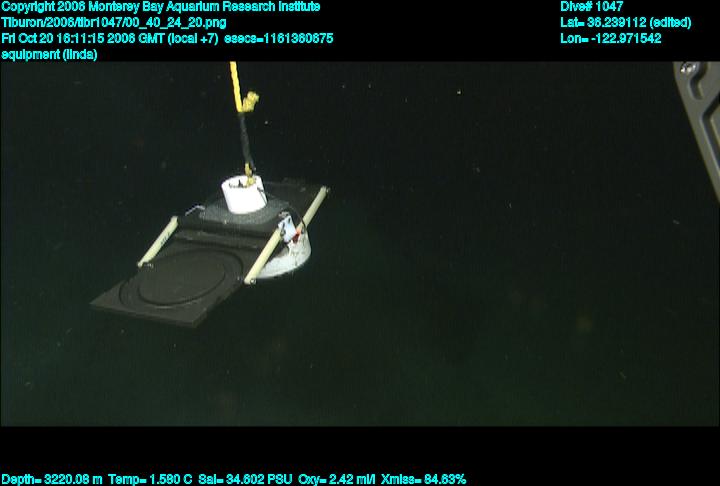The height and width of the screenshot is (486, 720).
Task: Select the file path text Tiburon/2006/tibr1047
Action: [113, 23]
